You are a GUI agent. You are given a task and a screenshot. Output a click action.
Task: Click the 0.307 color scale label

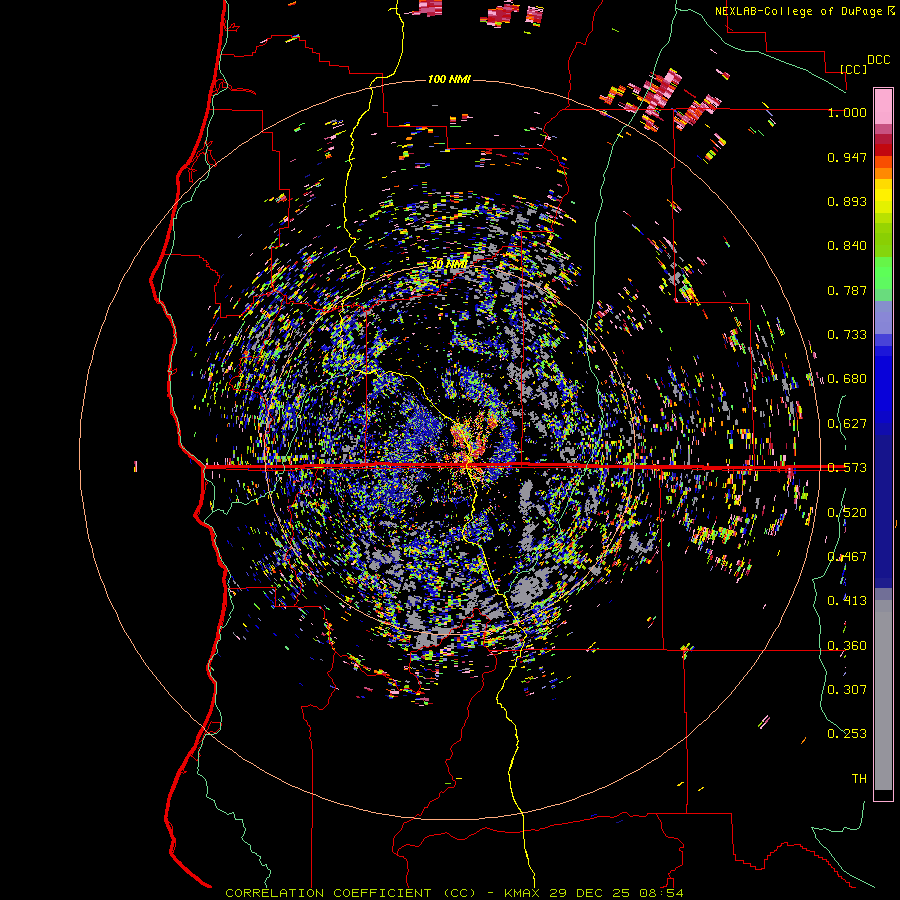[x=847, y=689]
